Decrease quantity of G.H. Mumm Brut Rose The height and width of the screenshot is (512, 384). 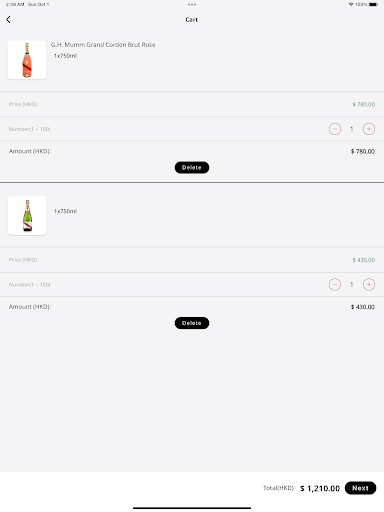click(335, 129)
